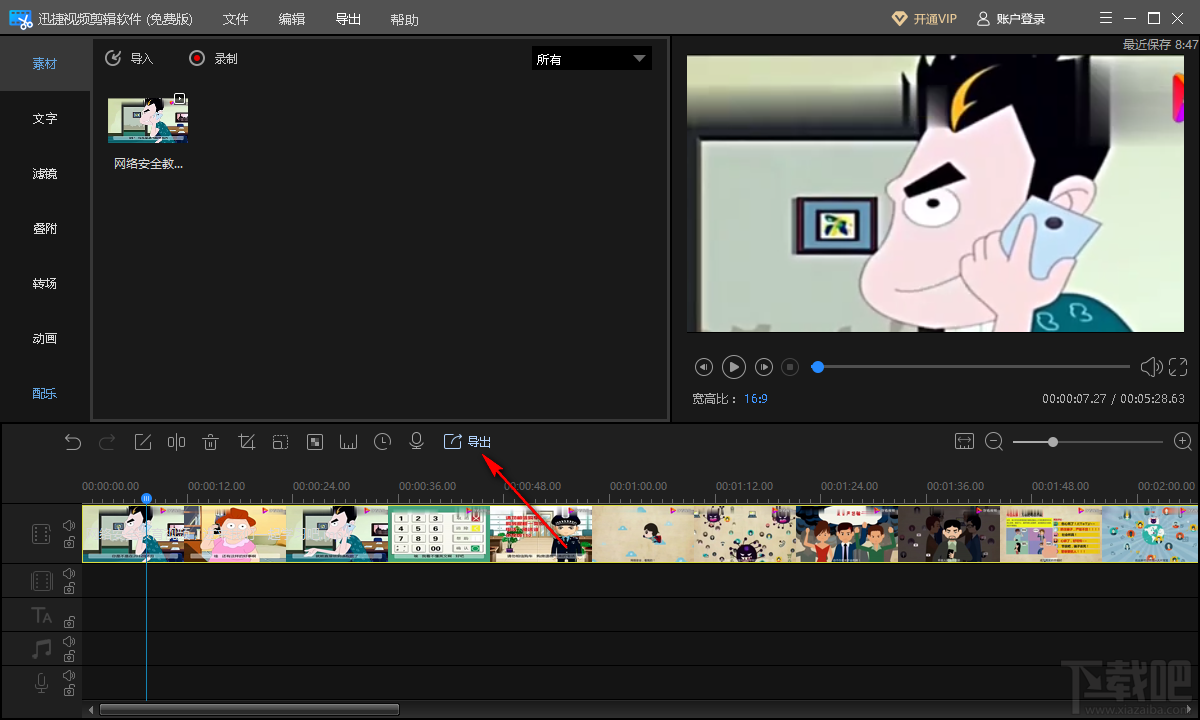1200x720 pixels.
Task: Open the crop tool
Action: tap(247, 442)
